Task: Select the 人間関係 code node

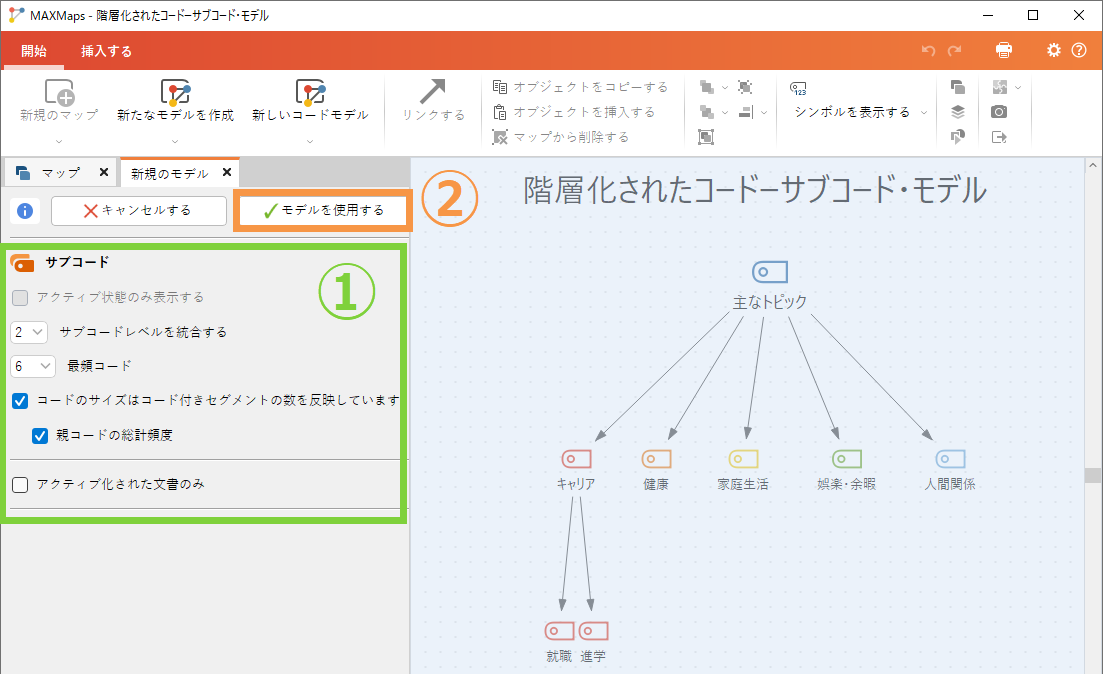Action: click(x=950, y=459)
